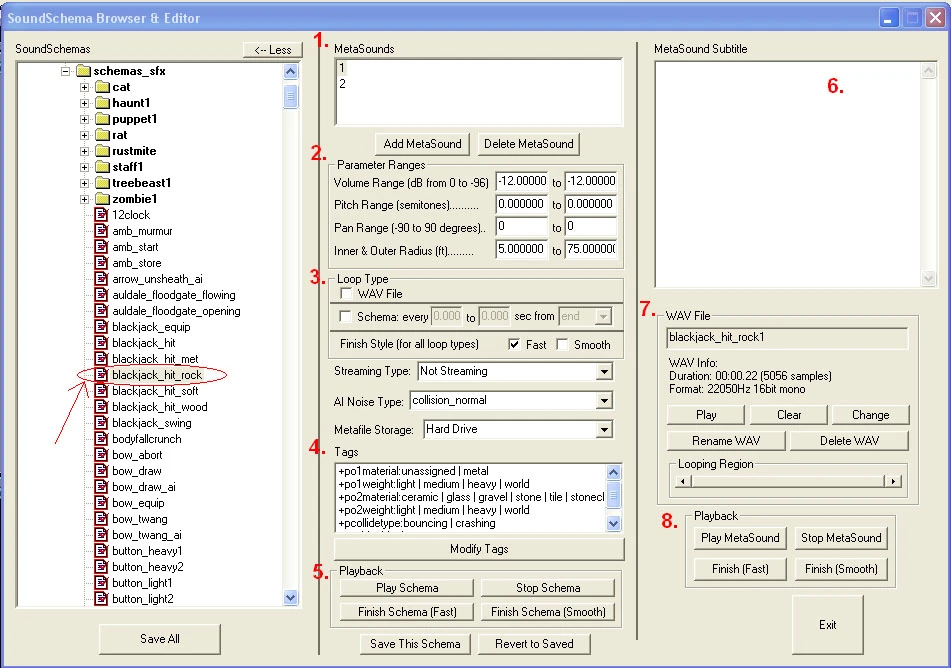Screen dimensions: 951x668
Task: Click the Outer Radius value field
Action: click(591, 249)
